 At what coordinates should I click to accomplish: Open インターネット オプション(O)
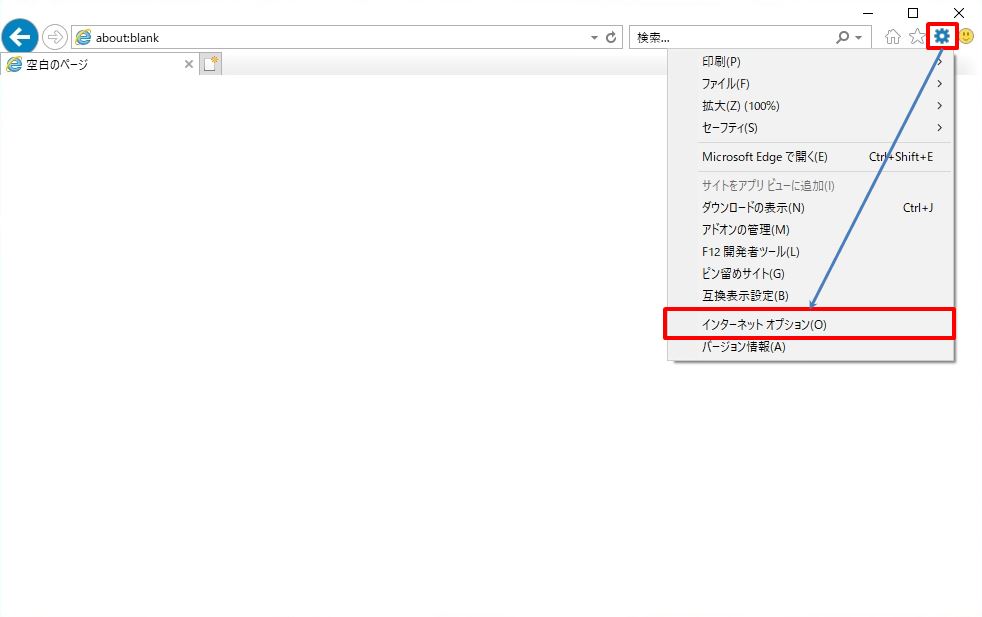[809, 324]
